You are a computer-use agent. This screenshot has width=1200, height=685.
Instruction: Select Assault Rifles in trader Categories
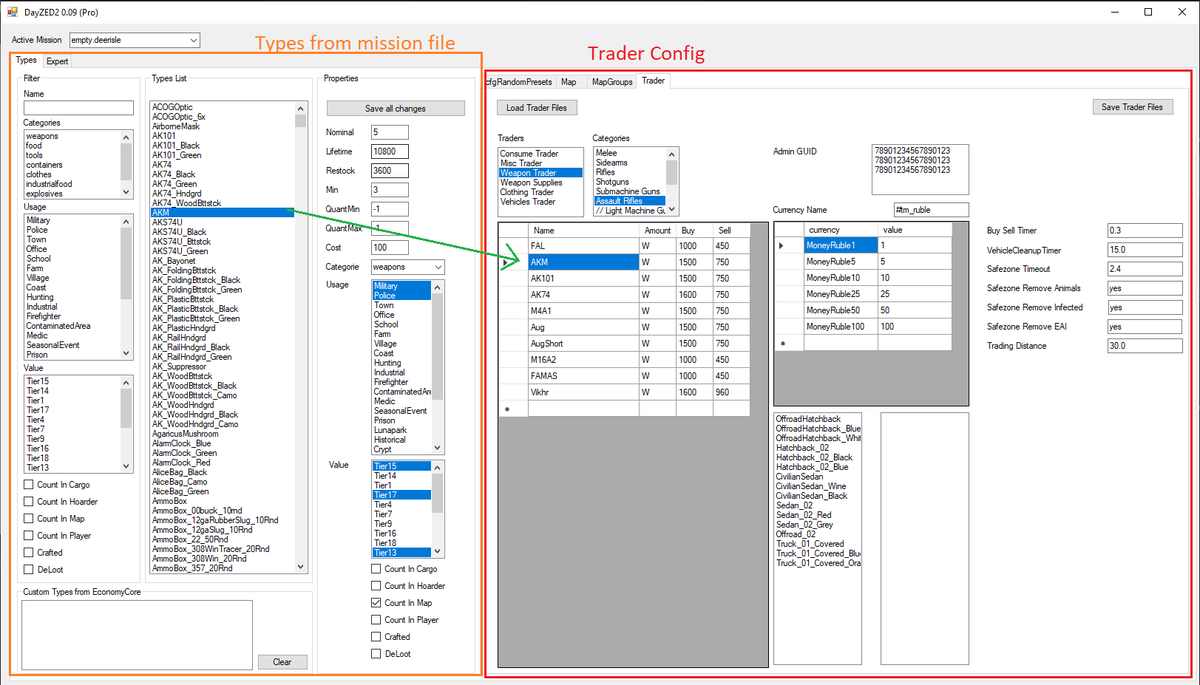click(630, 201)
